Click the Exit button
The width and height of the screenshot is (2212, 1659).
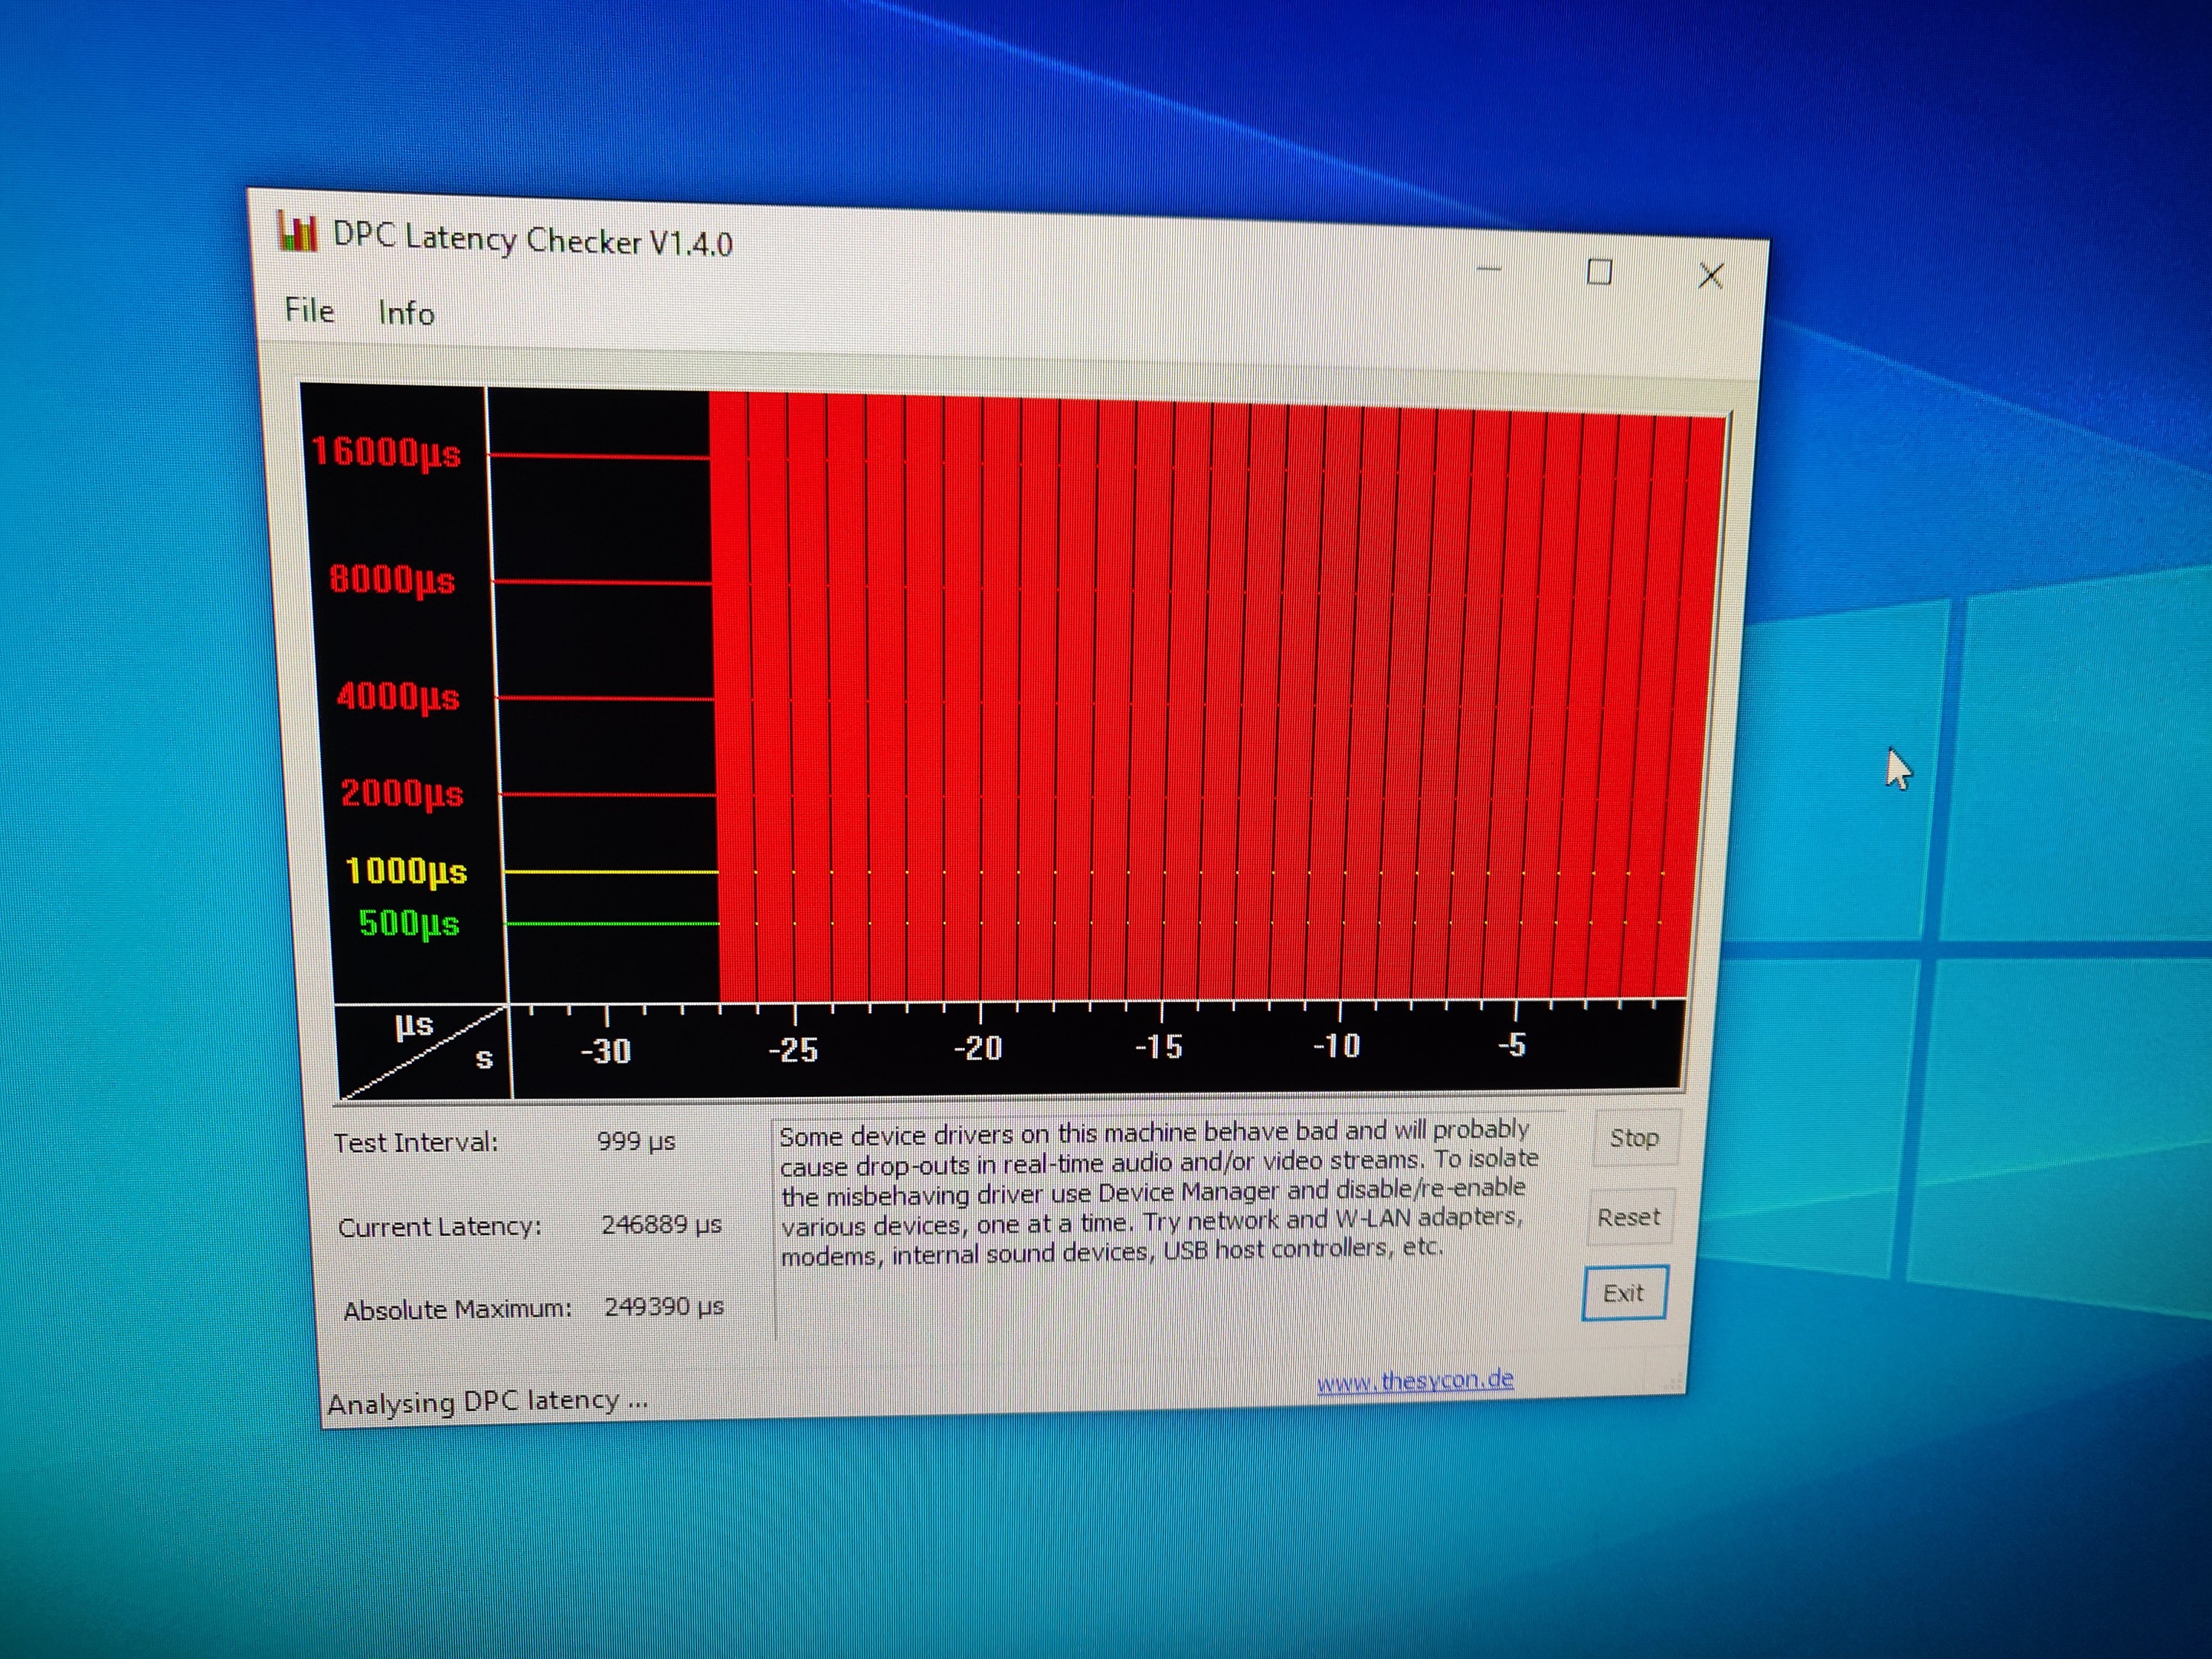point(1624,1293)
